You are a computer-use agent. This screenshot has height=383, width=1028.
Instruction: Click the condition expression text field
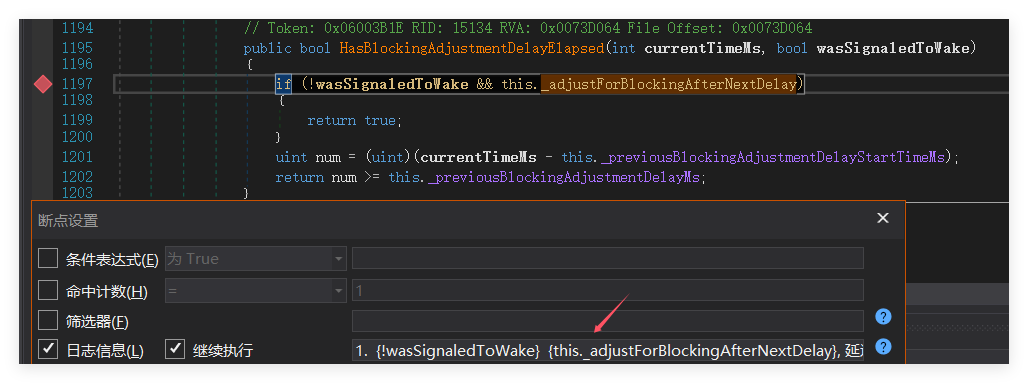coord(608,258)
